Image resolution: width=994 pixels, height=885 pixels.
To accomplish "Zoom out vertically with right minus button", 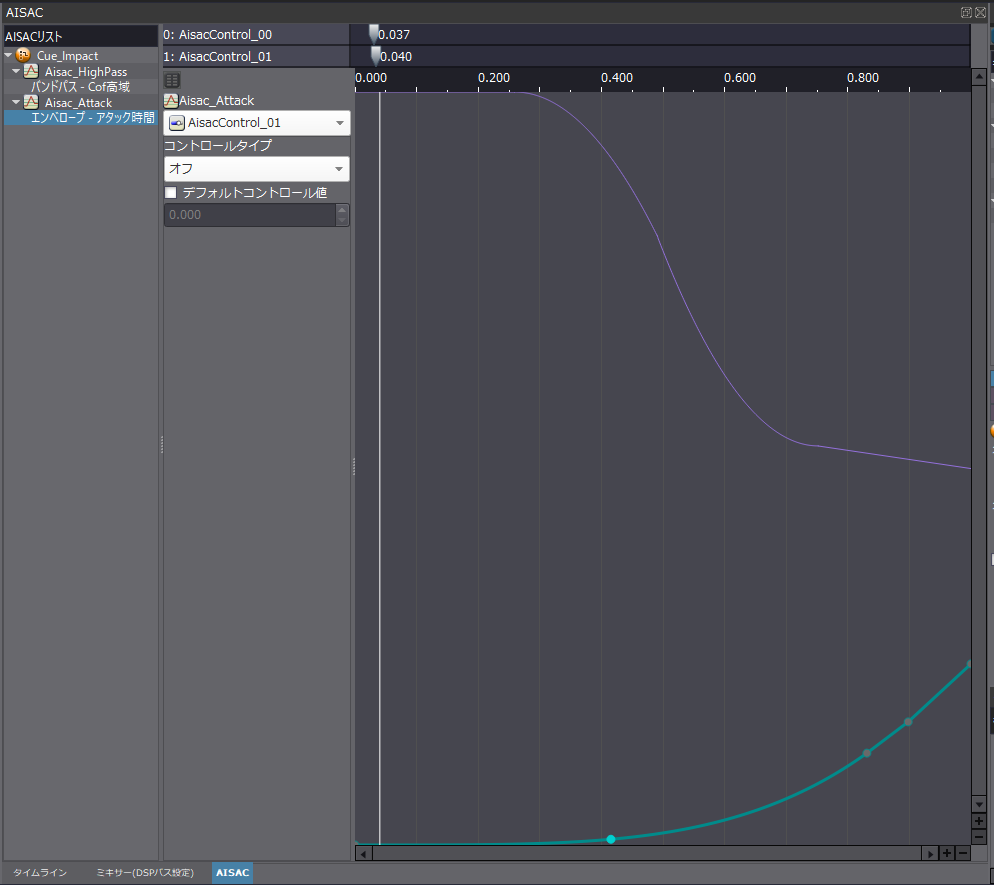I will [979, 837].
